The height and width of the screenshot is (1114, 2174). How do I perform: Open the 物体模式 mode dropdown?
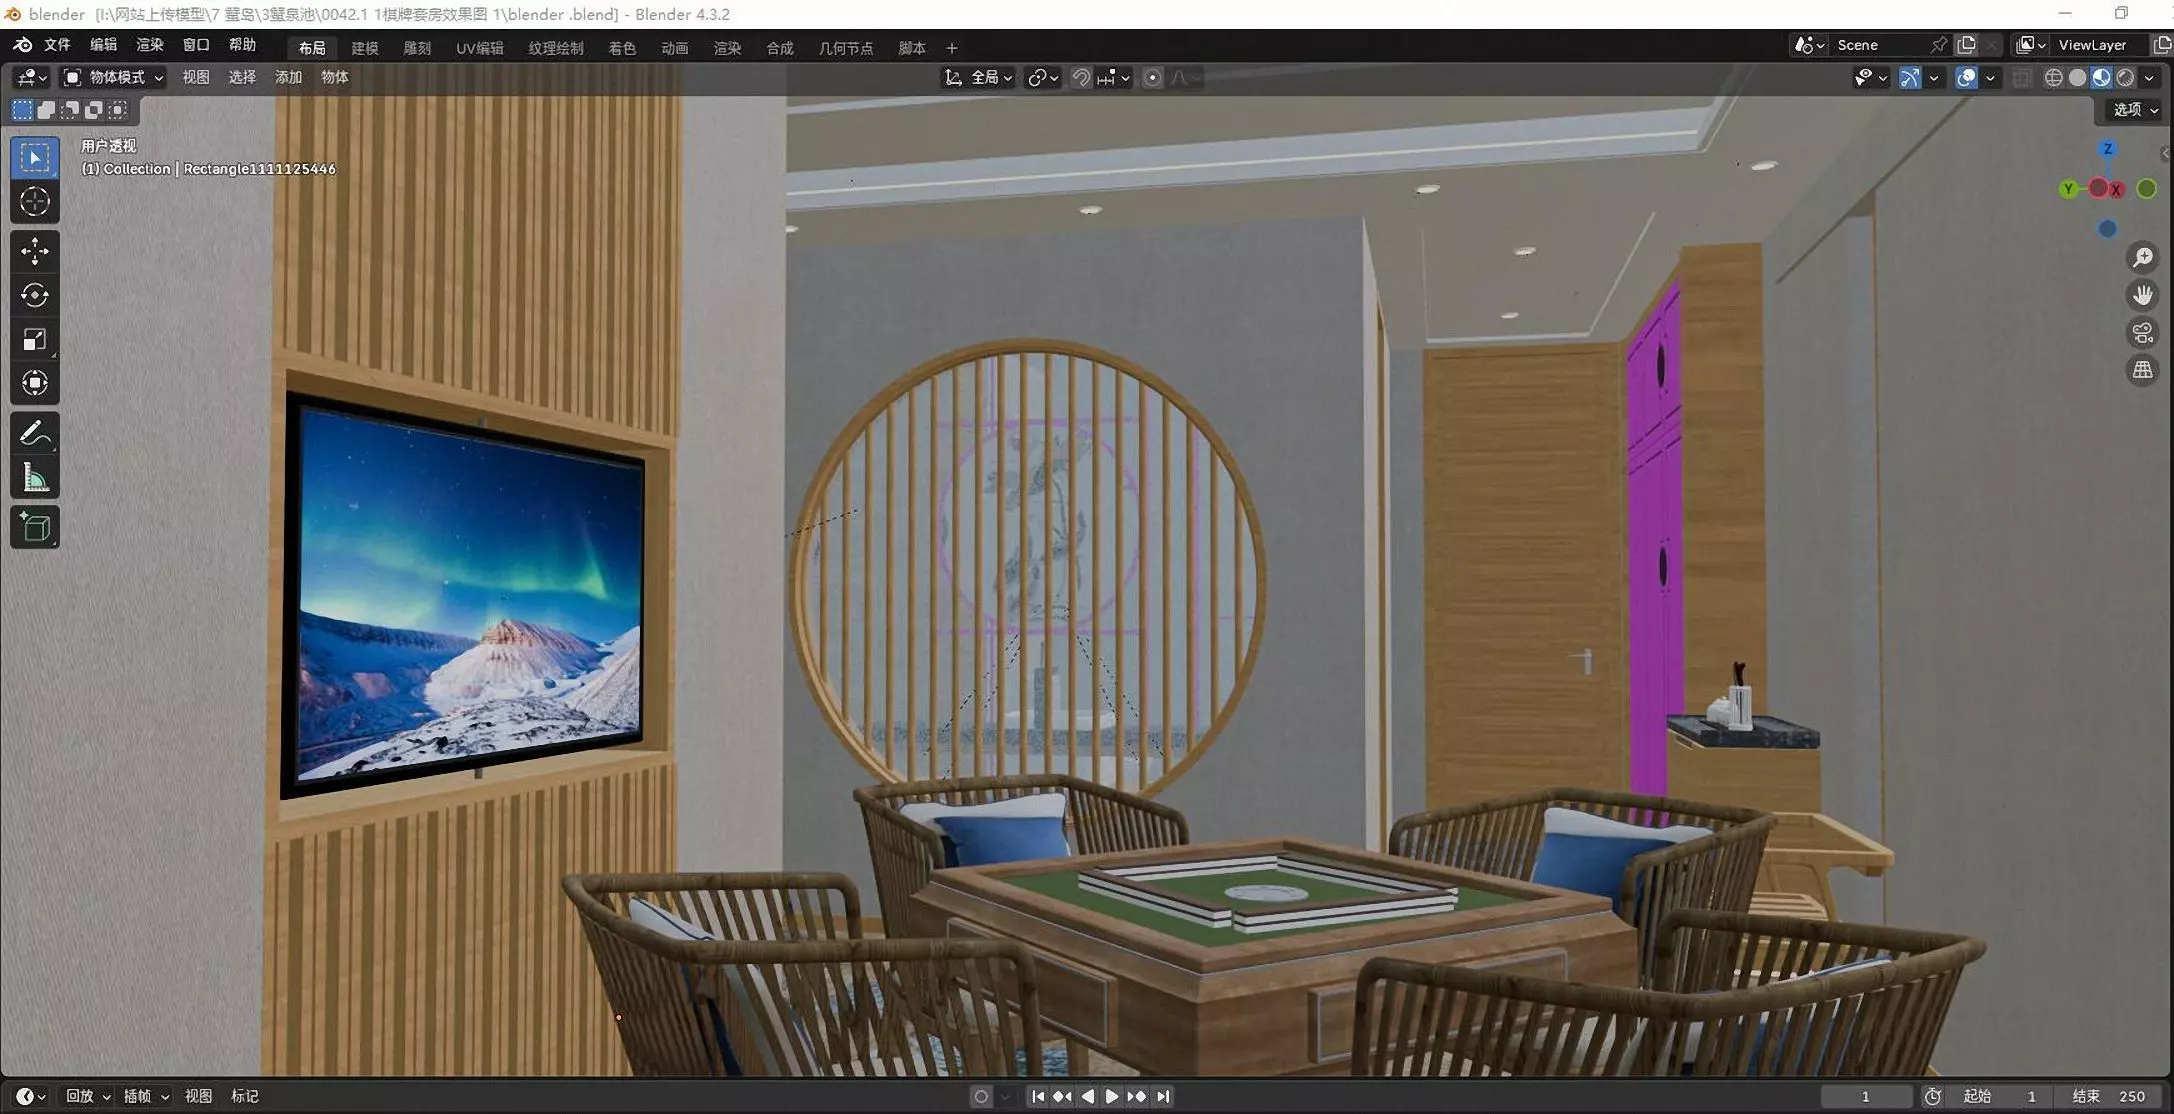(x=113, y=78)
